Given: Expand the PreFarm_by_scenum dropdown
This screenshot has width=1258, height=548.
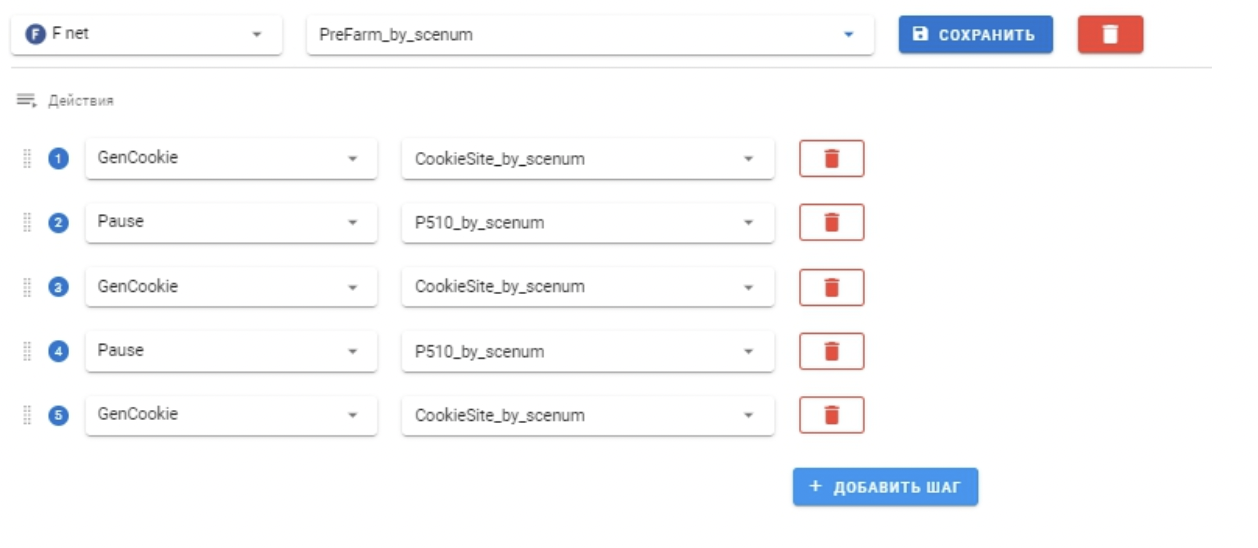Looking at the screenshot, I should click(x=590, y=34).
